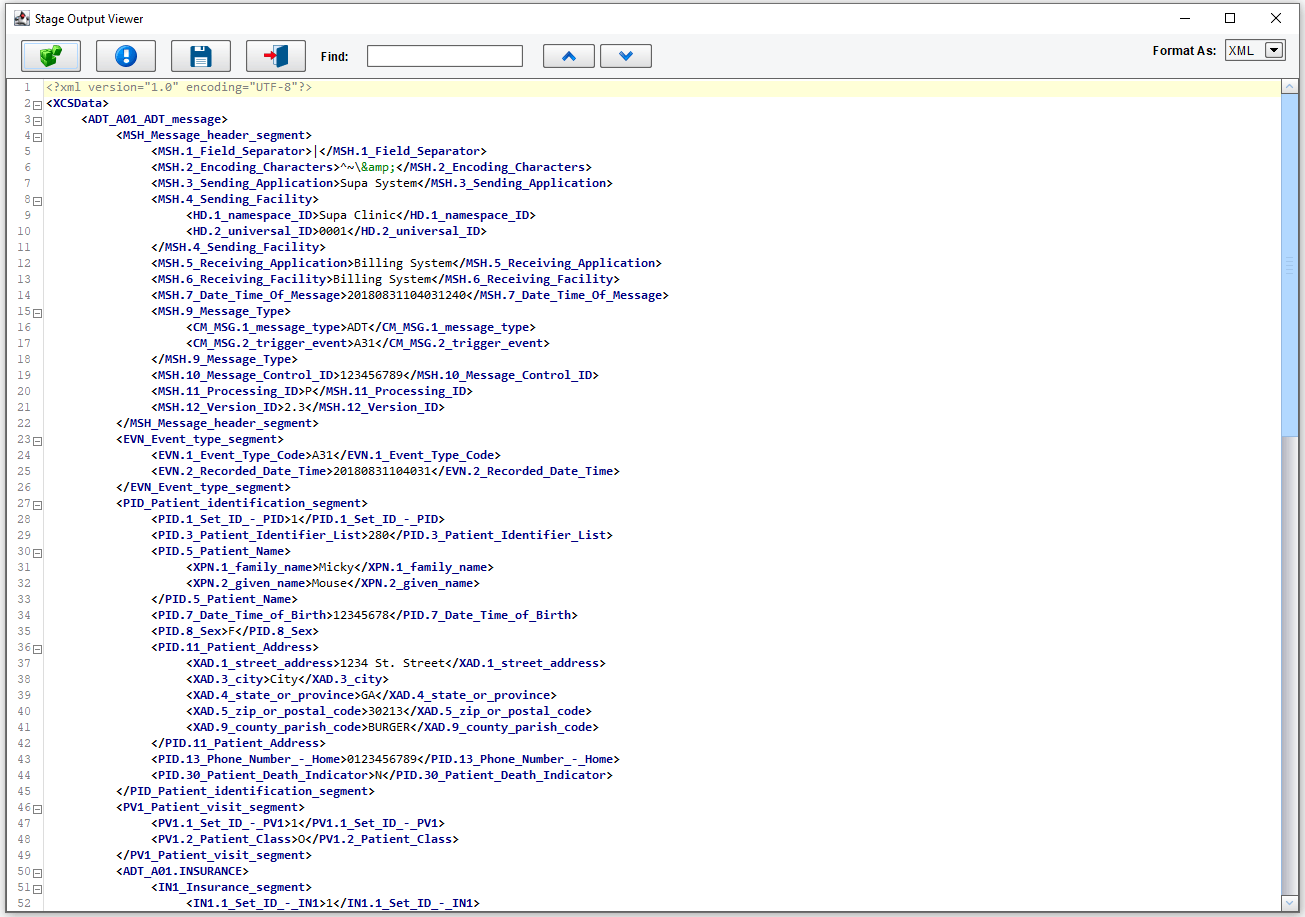Collapse the XCSData root node
Viewport: 1305px width, 917px height.
click(36, 104)
